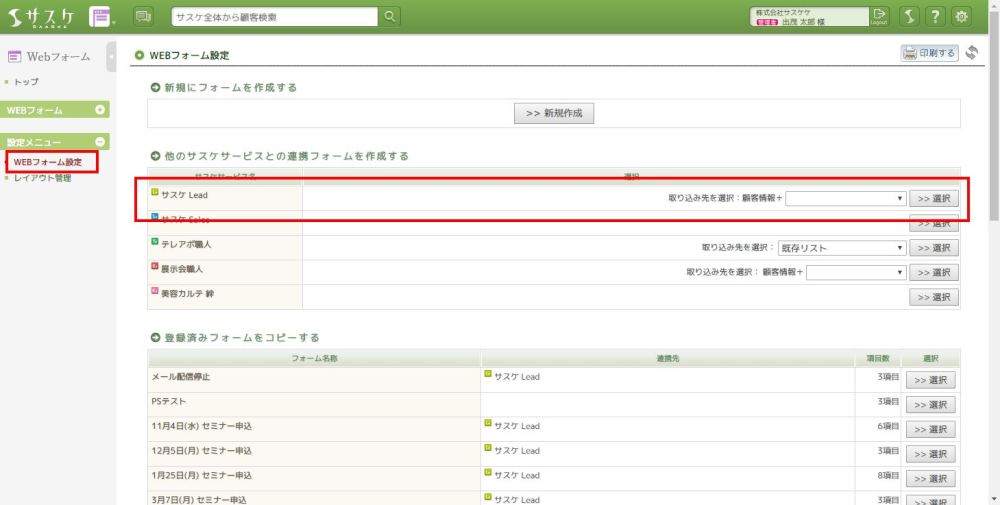Open the レイアウト管理 sidebar item
The image size is (1000, 505).
point(43,178)
